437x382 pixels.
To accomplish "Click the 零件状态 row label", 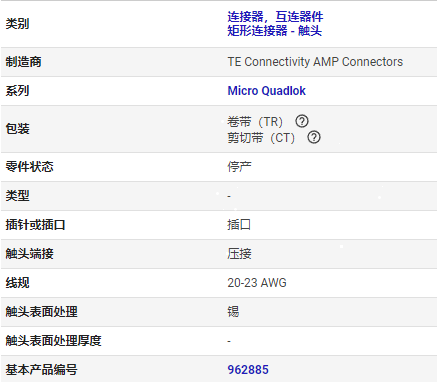I will (29, 166).
